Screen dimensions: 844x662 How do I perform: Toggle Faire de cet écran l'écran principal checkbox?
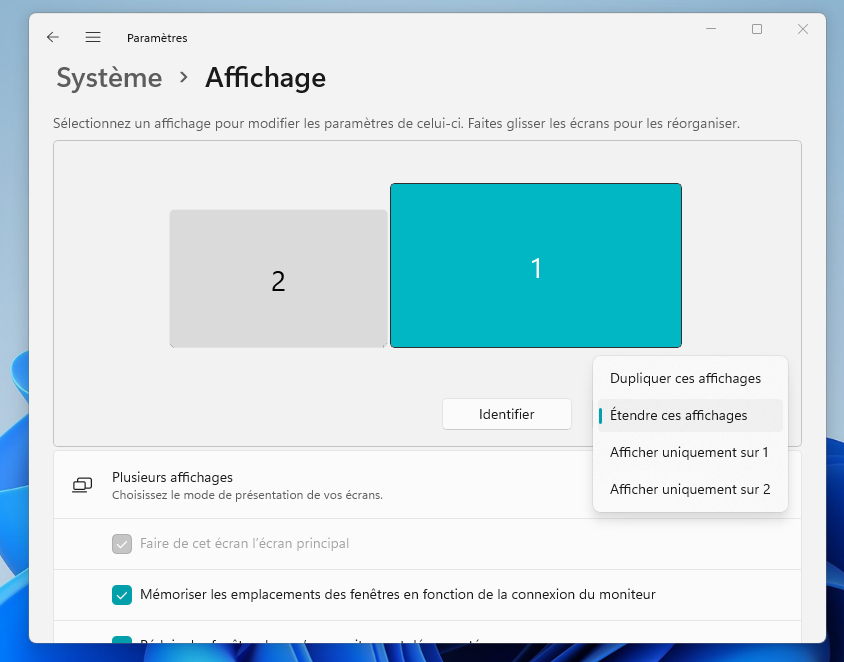[x=122, y=544]
